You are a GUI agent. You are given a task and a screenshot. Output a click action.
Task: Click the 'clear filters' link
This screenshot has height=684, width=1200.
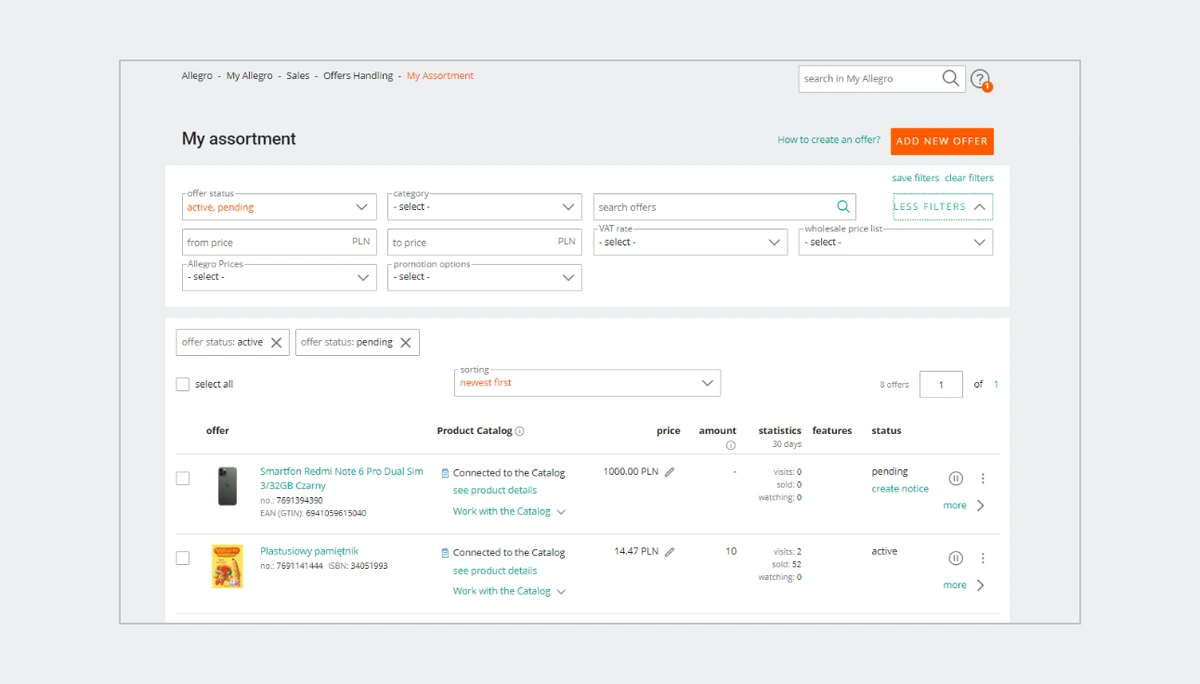click(x=969, y=178)
